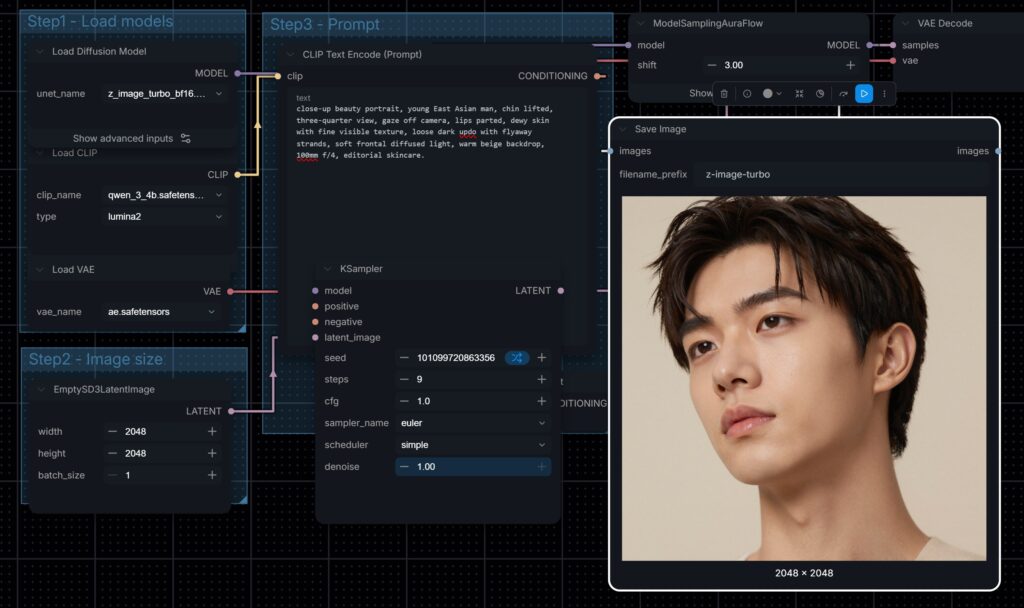The image size is (1024, 608).
Task: Click the VAE output port of Load VAE
Action: click(231, 291)
